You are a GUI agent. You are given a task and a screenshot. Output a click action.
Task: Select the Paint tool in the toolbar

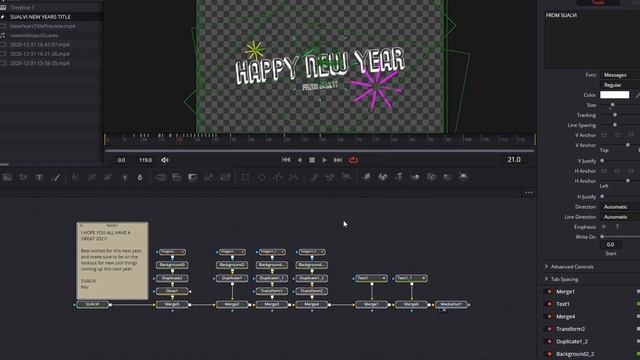(x=56, y=177)
